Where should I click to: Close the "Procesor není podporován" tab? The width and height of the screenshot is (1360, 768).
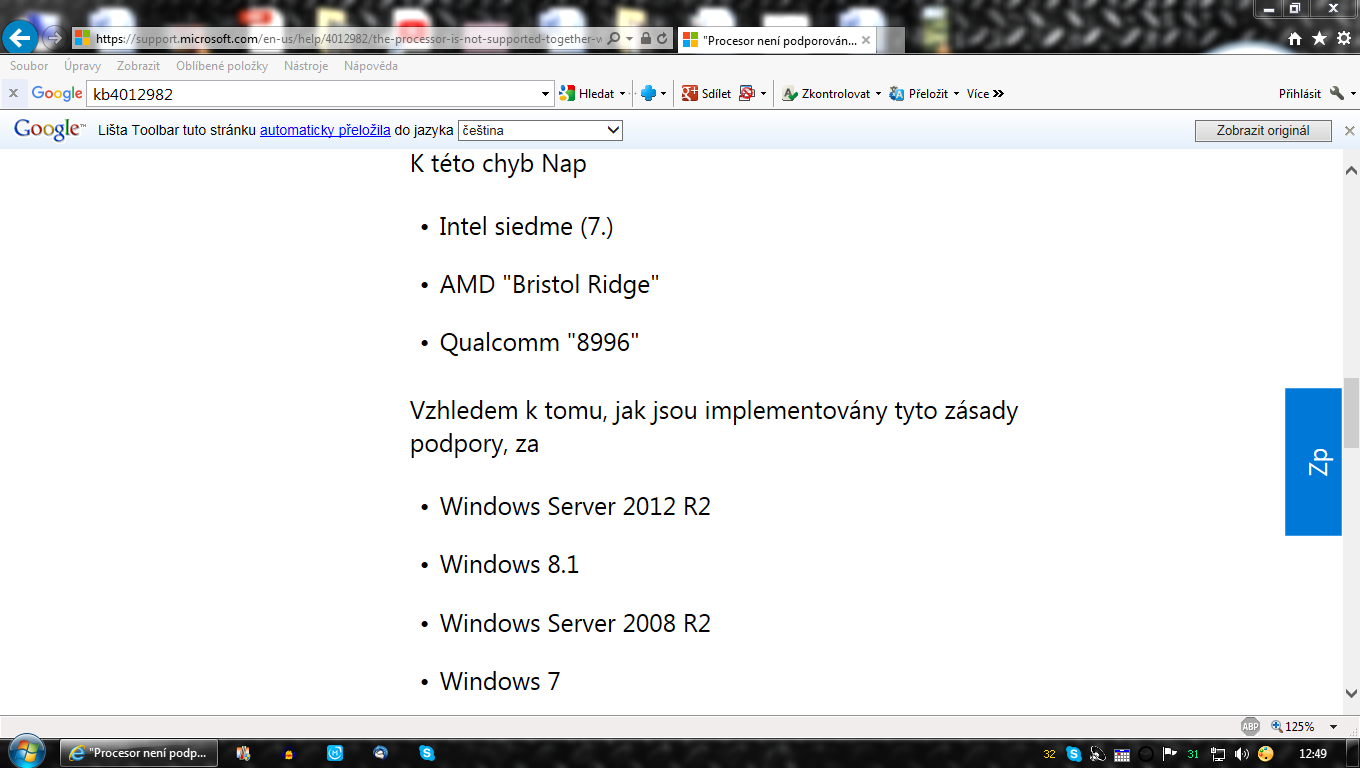pos(866,40)
